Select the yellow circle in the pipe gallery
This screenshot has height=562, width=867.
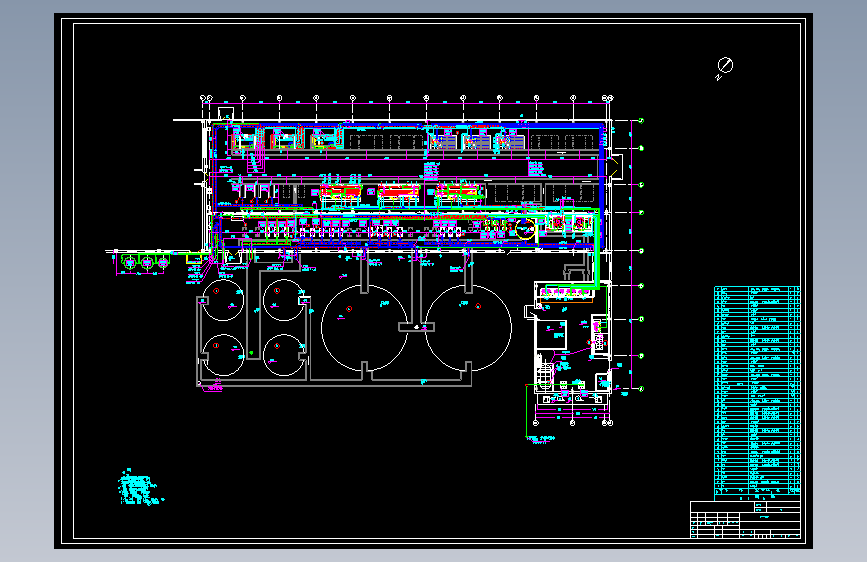pos(525,228)
